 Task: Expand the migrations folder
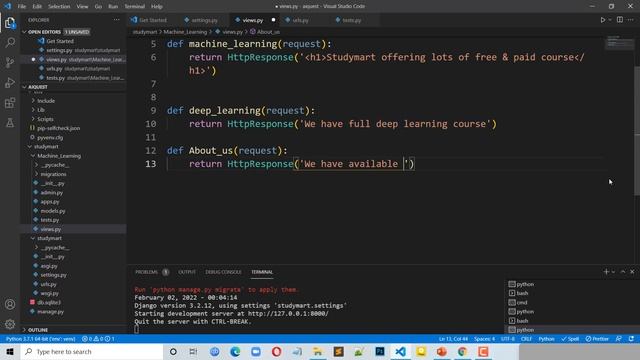point(53,174)
